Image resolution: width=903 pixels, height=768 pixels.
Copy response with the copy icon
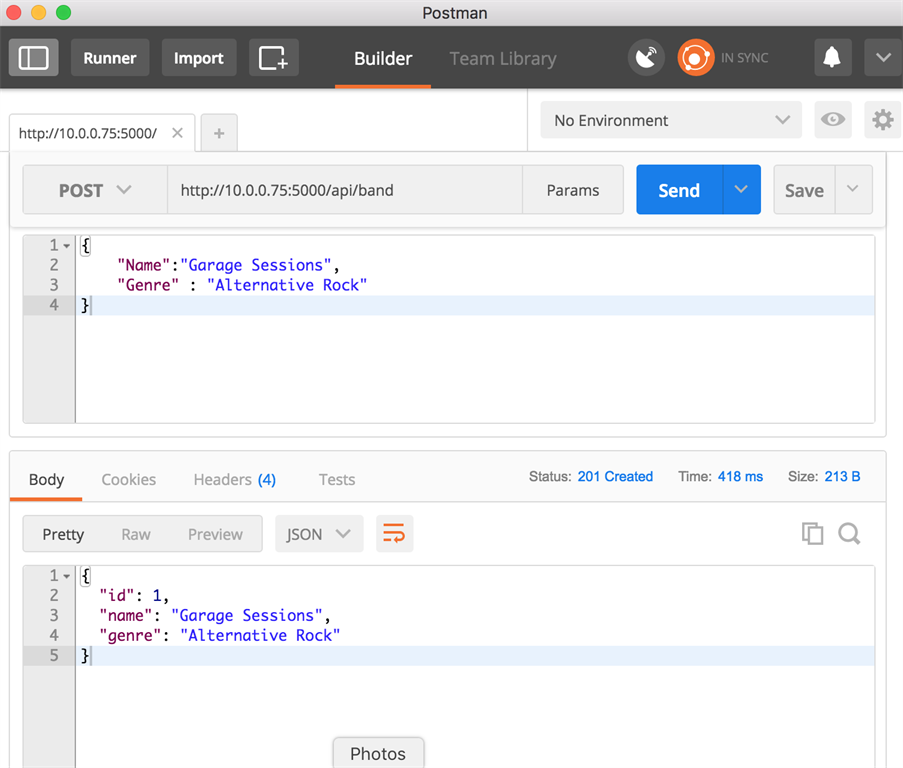(x=812, y=534)
